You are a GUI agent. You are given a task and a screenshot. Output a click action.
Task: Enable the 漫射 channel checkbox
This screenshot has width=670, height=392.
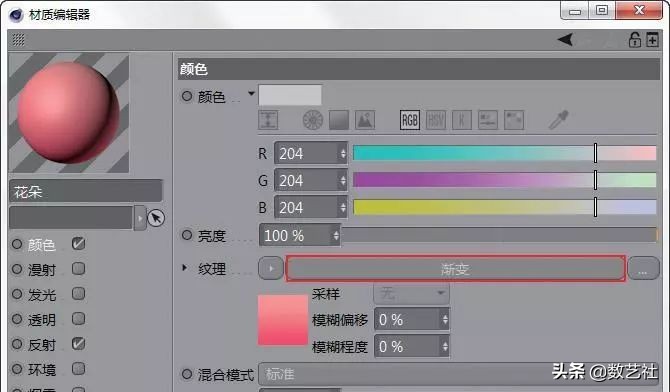pyautogui.click(x=79, y=269)
